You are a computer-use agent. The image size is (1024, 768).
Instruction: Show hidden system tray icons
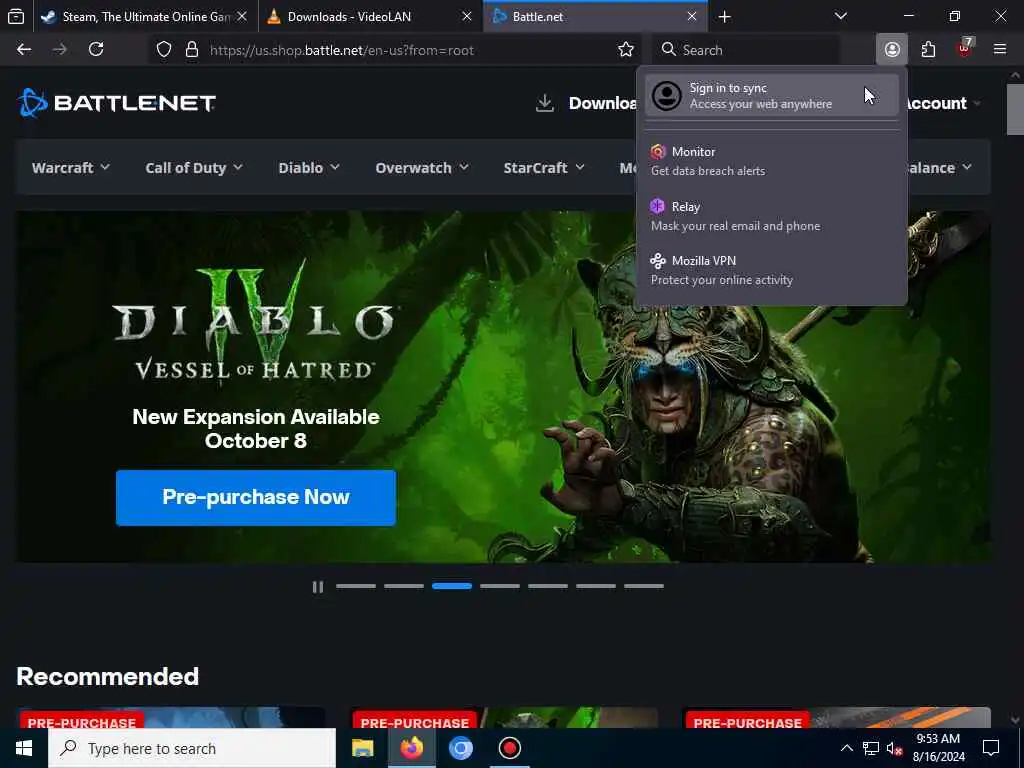pyautogui.click(x=846, y=748)
